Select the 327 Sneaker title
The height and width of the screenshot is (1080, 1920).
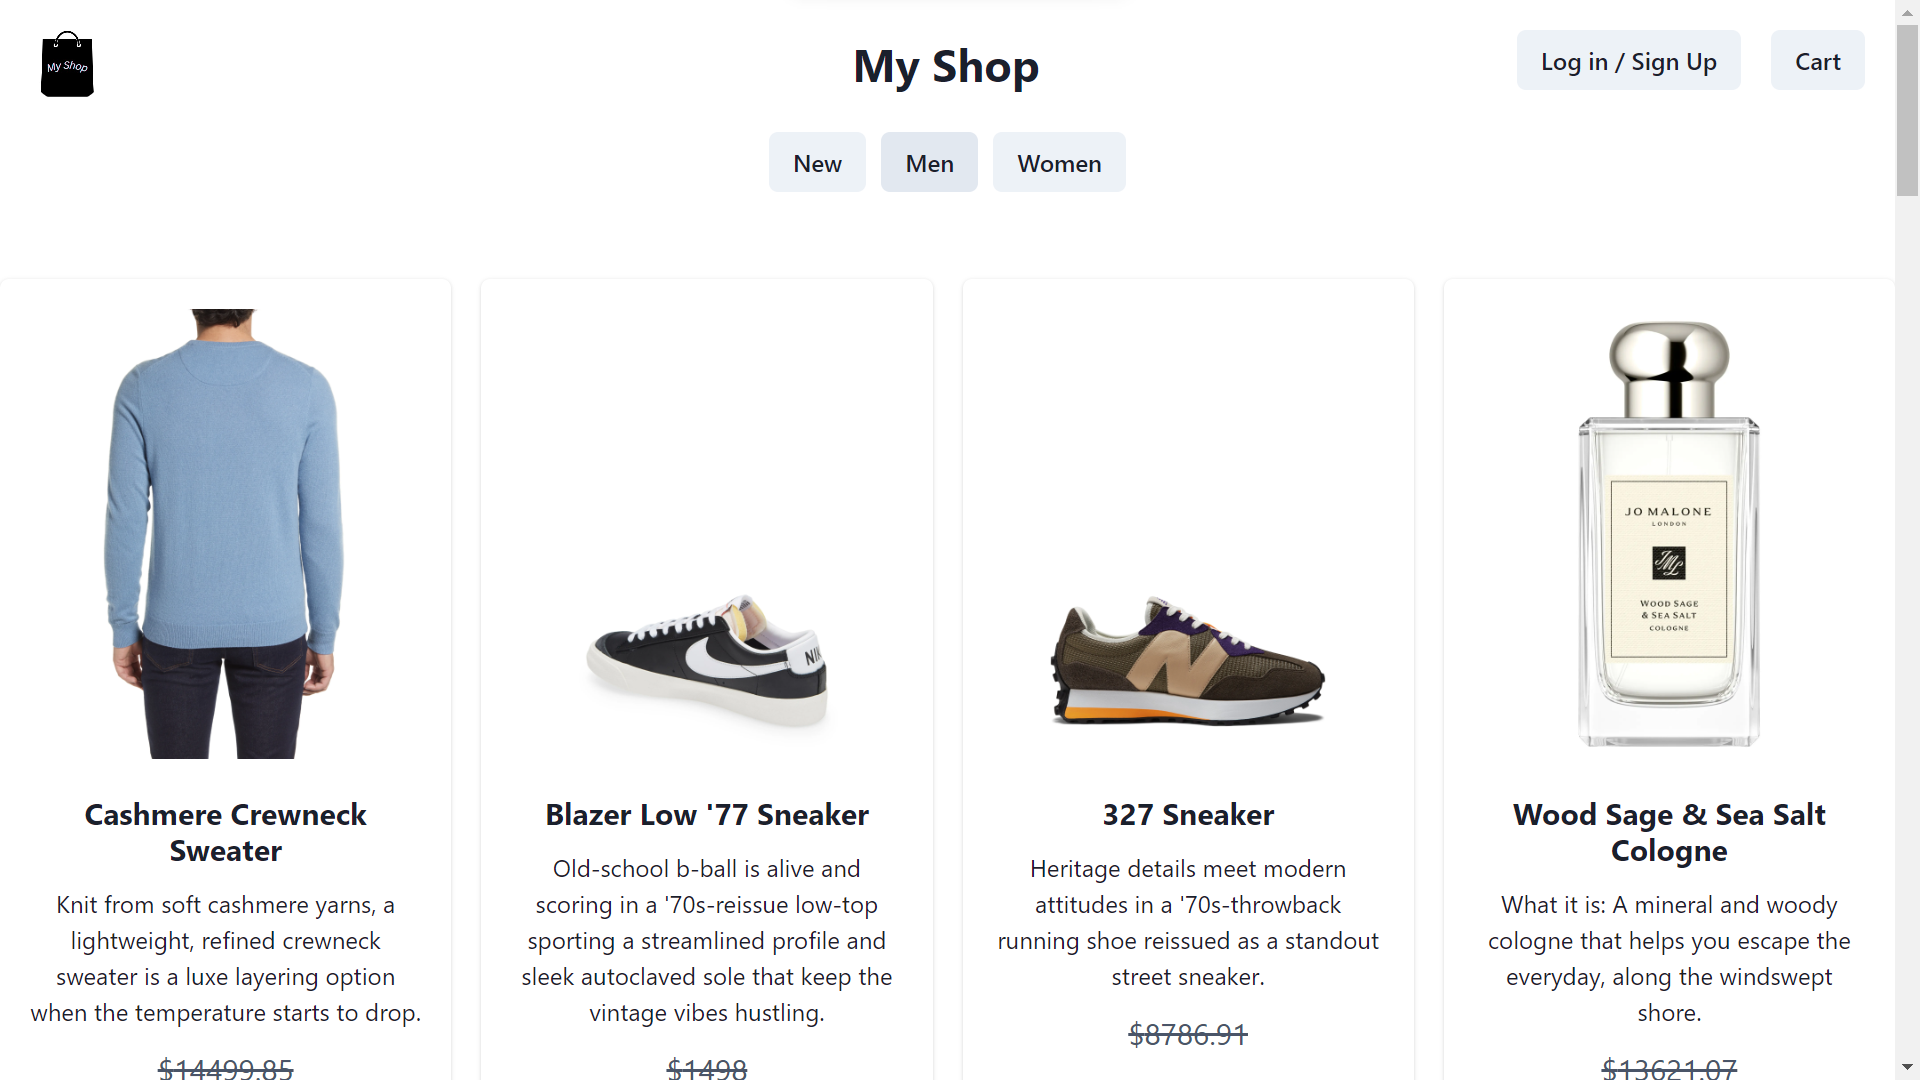point(1187,815)
